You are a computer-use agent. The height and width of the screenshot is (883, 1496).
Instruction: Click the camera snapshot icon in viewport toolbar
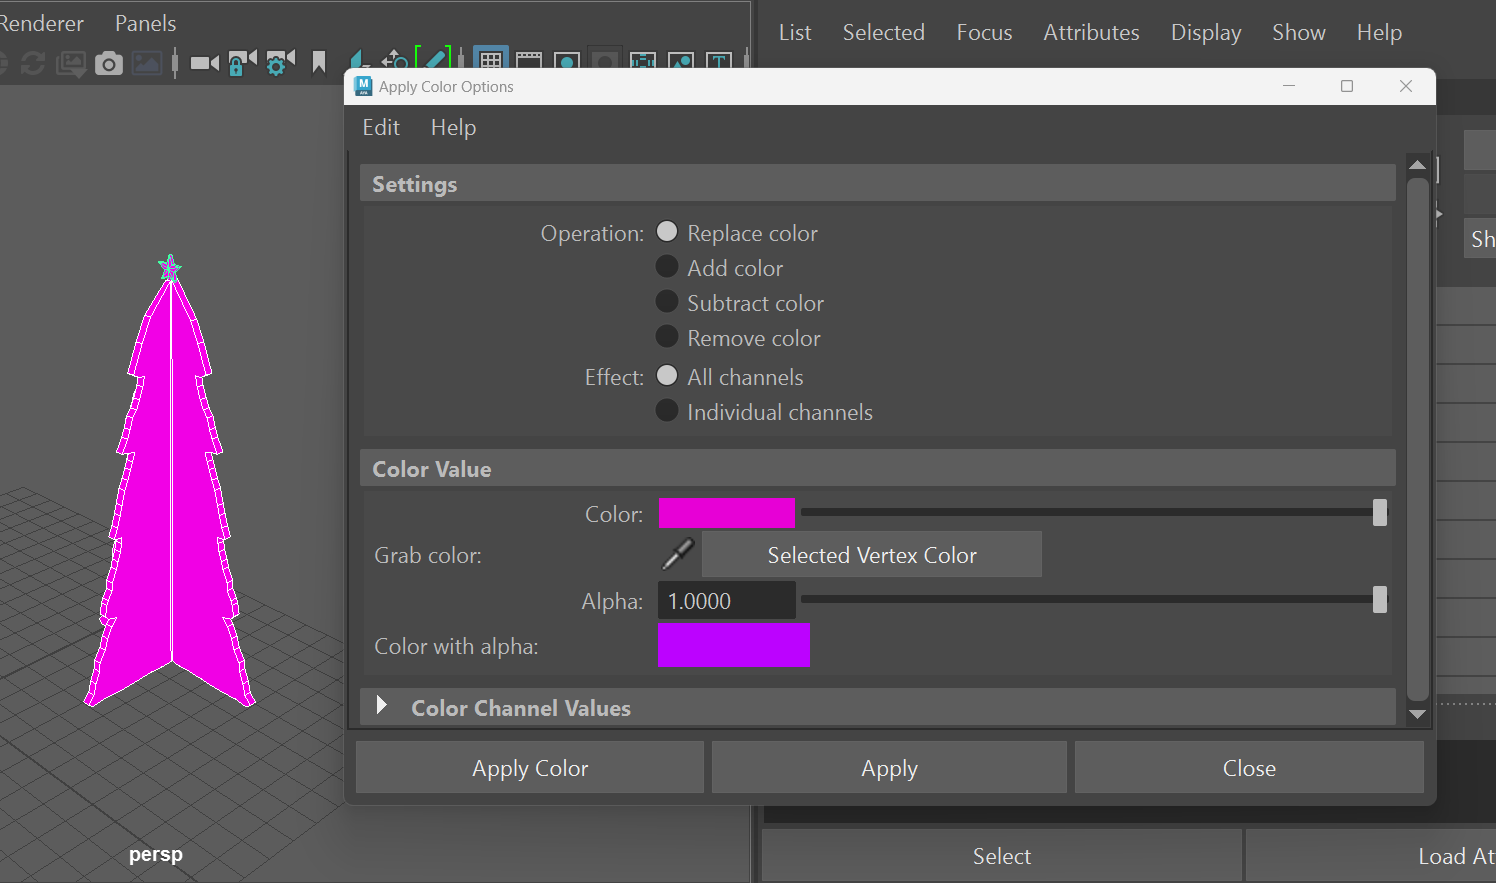[x=109, y=64]
